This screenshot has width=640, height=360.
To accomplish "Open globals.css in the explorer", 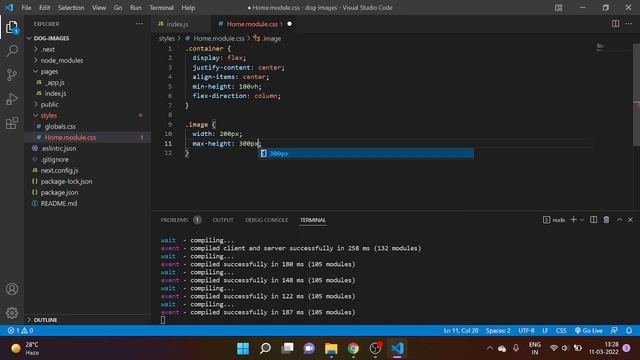I will coord(60,126).
